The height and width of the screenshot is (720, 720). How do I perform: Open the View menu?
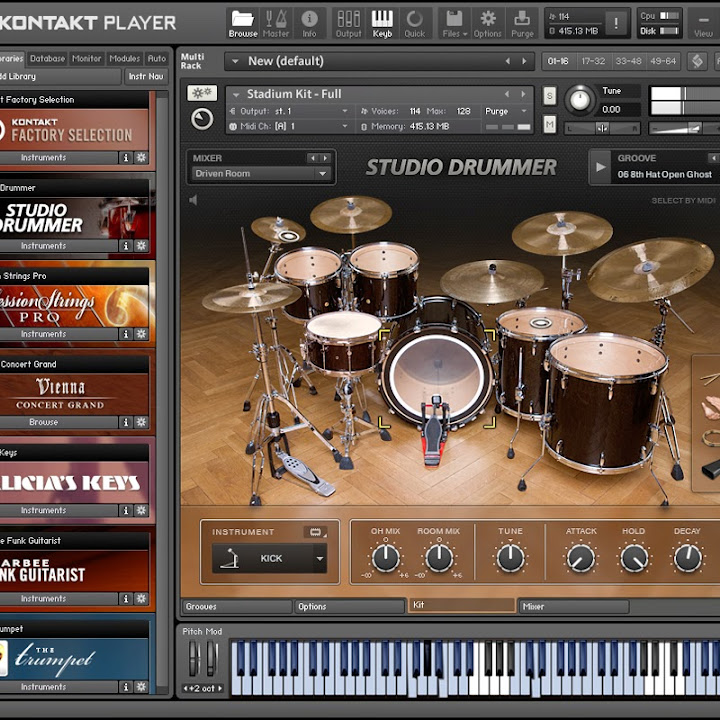(x=703, y=25)
